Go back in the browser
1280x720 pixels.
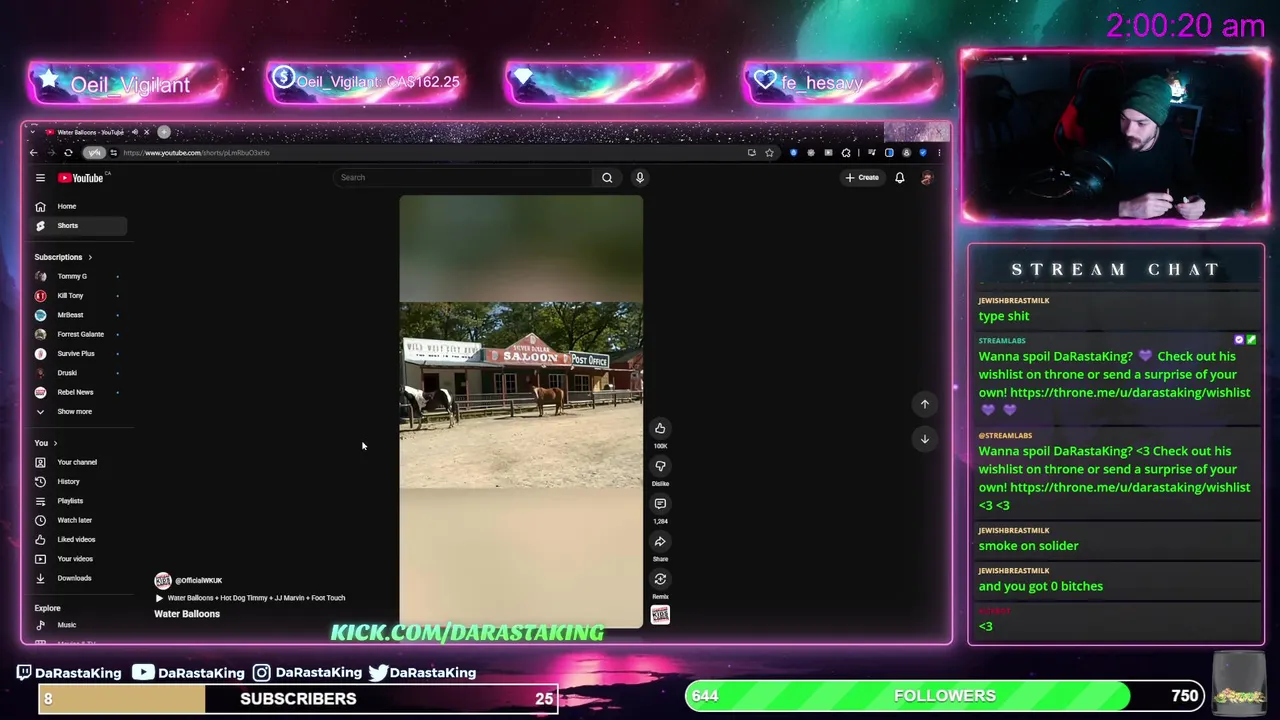tap(33, 153)
